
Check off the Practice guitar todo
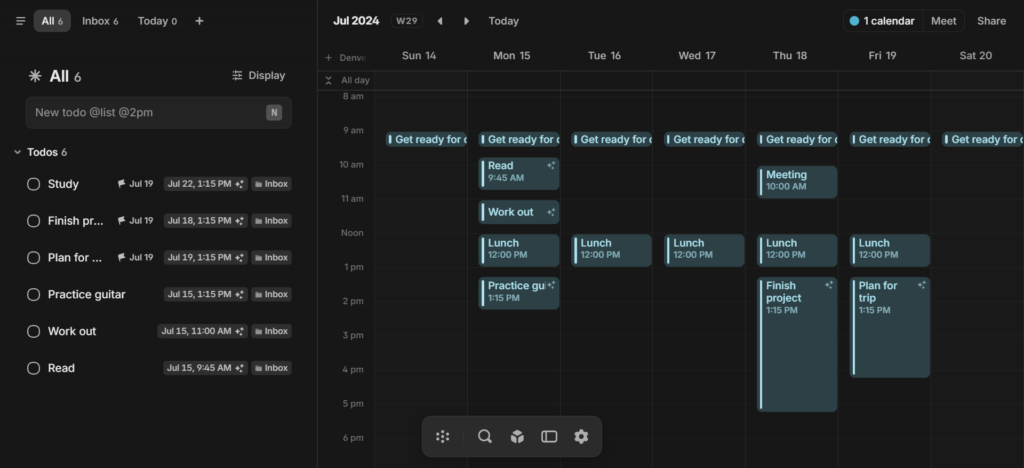(x=33, y=295)
